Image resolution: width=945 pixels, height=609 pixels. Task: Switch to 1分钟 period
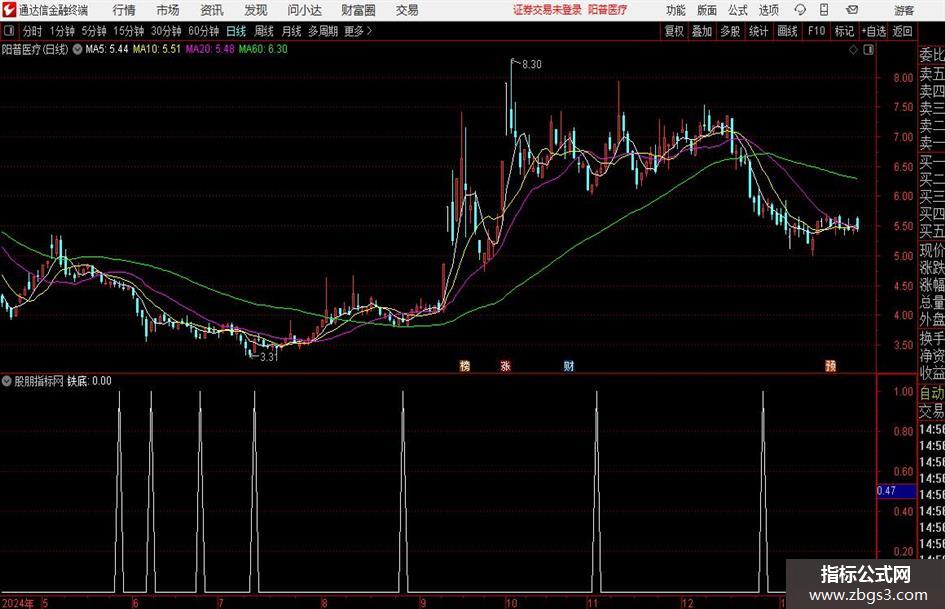61,31
